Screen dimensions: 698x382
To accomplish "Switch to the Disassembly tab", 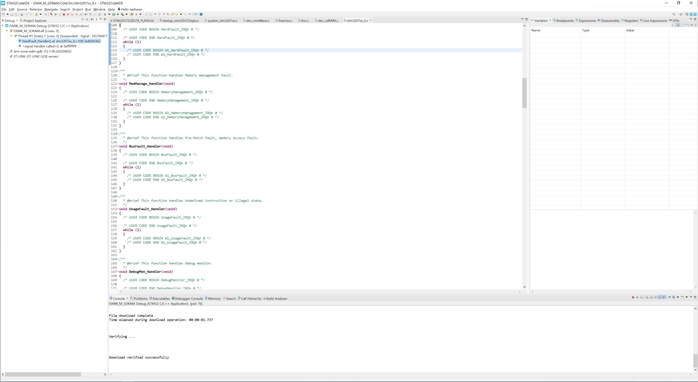I will coord(609,20).
